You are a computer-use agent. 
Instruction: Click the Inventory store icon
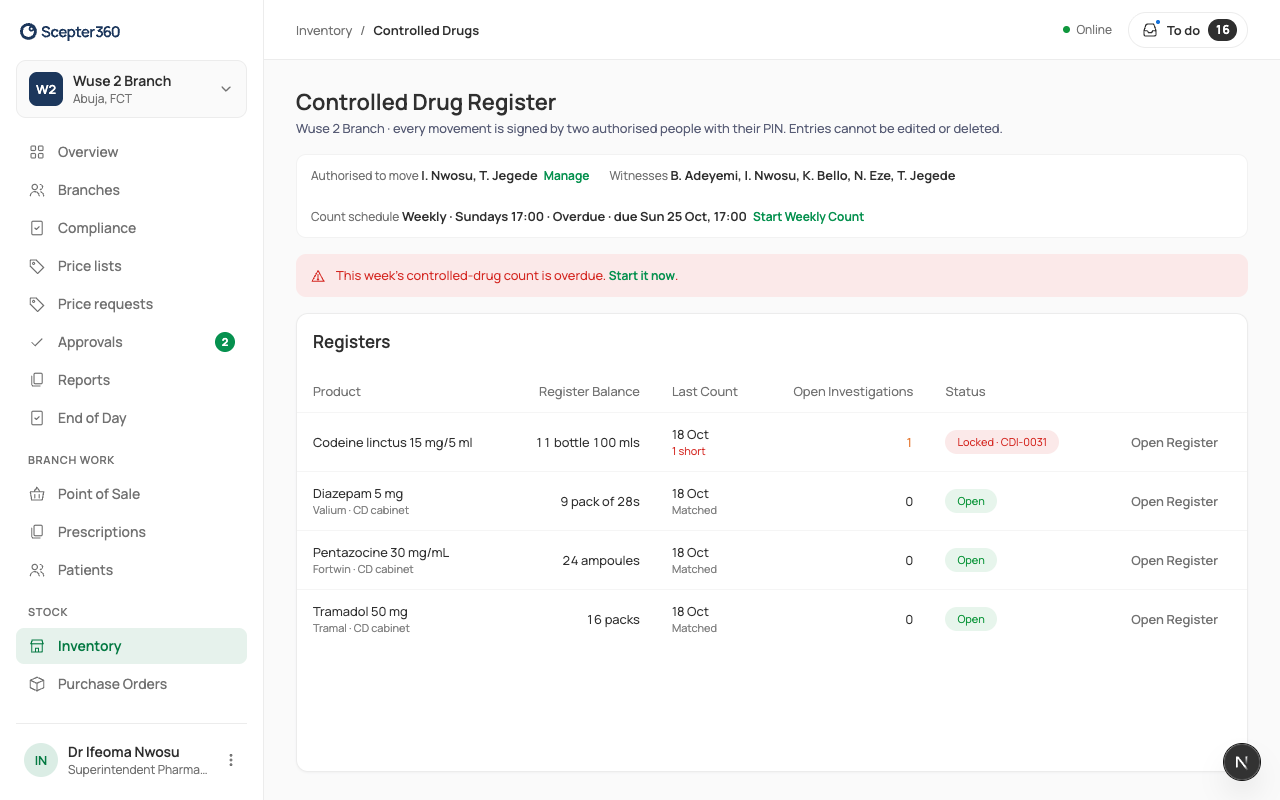pos(37,646)
